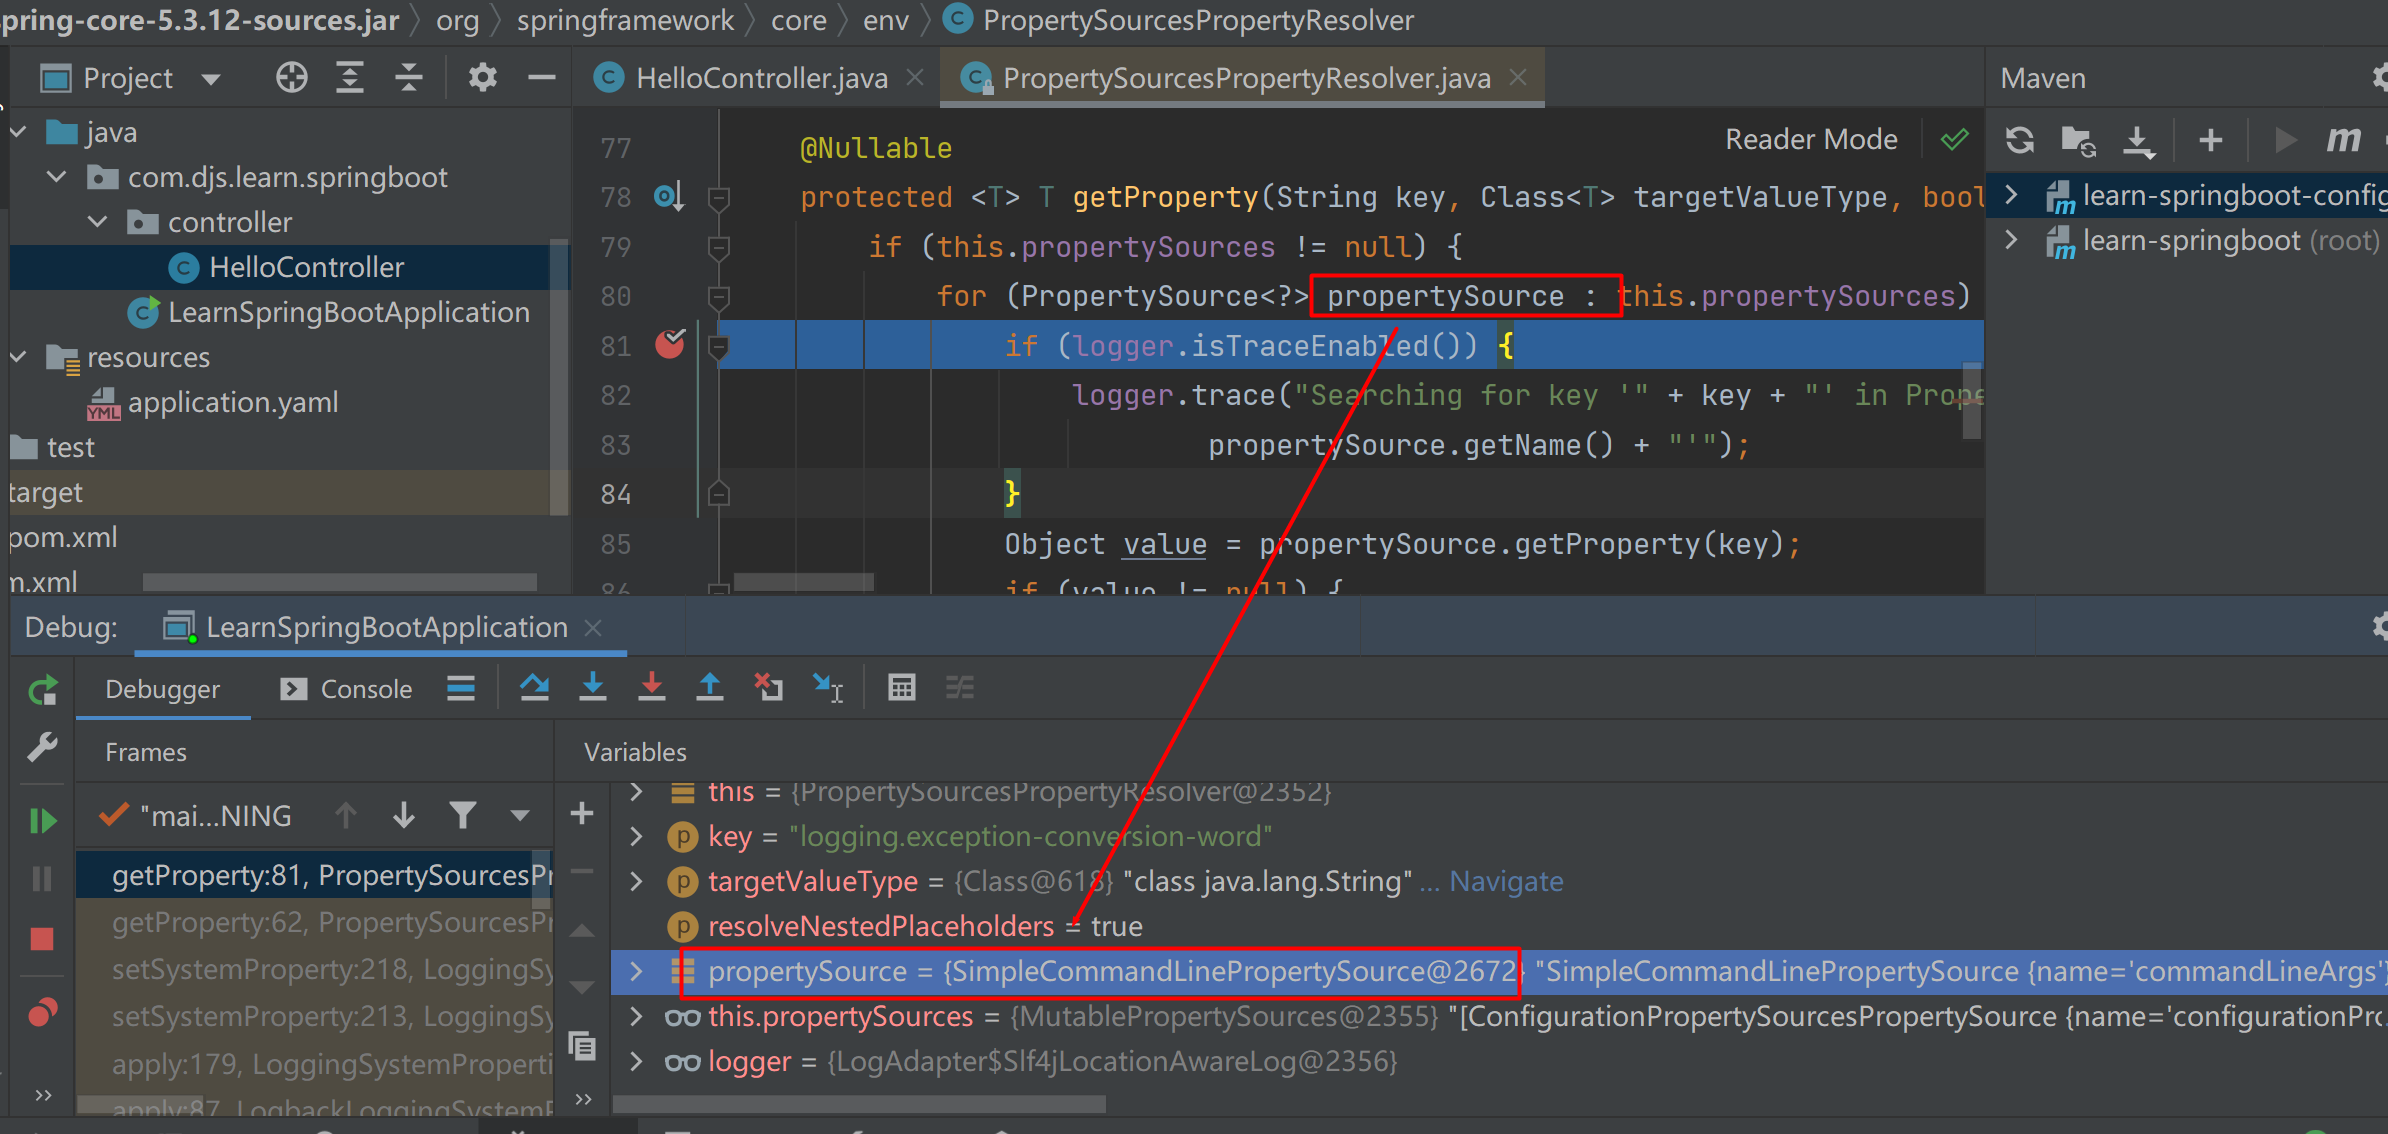Step out of the current method
Image resolution: width=2388 pixels, height=1134 pixels.
point(709,687)
